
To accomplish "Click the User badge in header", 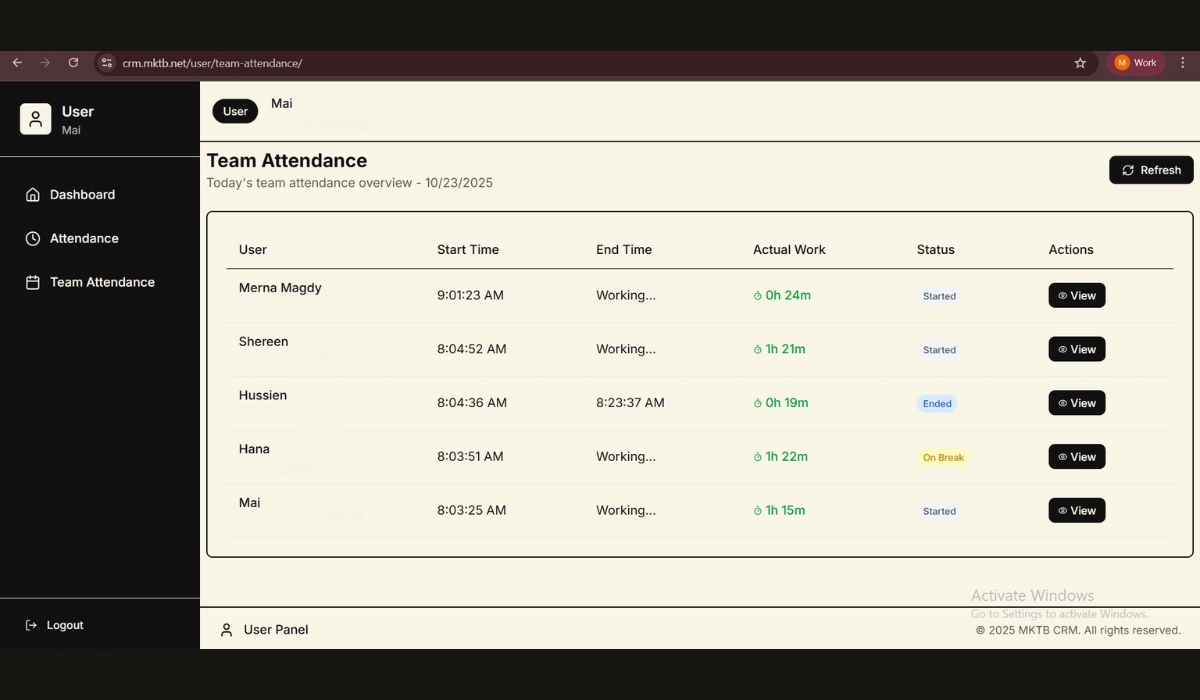I will (x=235, y=112).
